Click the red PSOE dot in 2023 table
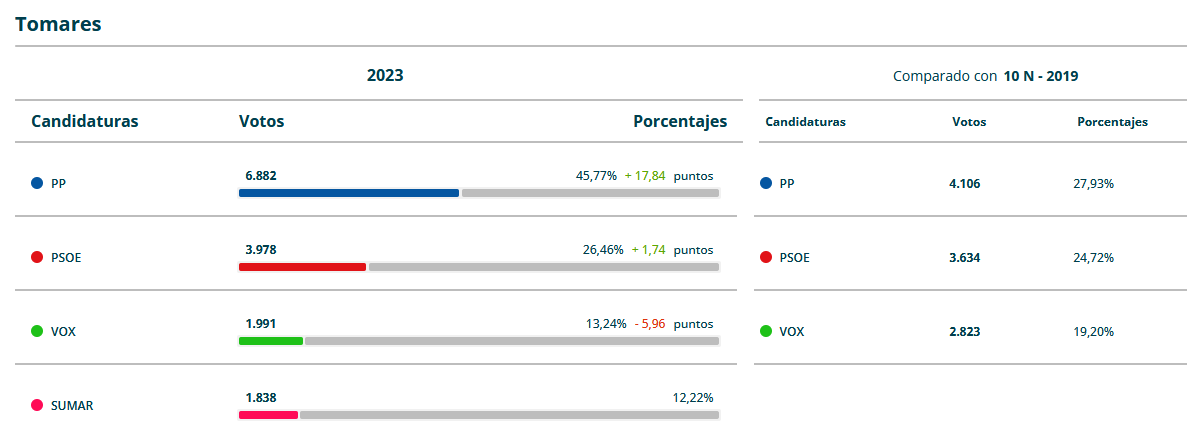Viewport: 1187px width, 435px height. 37,258
